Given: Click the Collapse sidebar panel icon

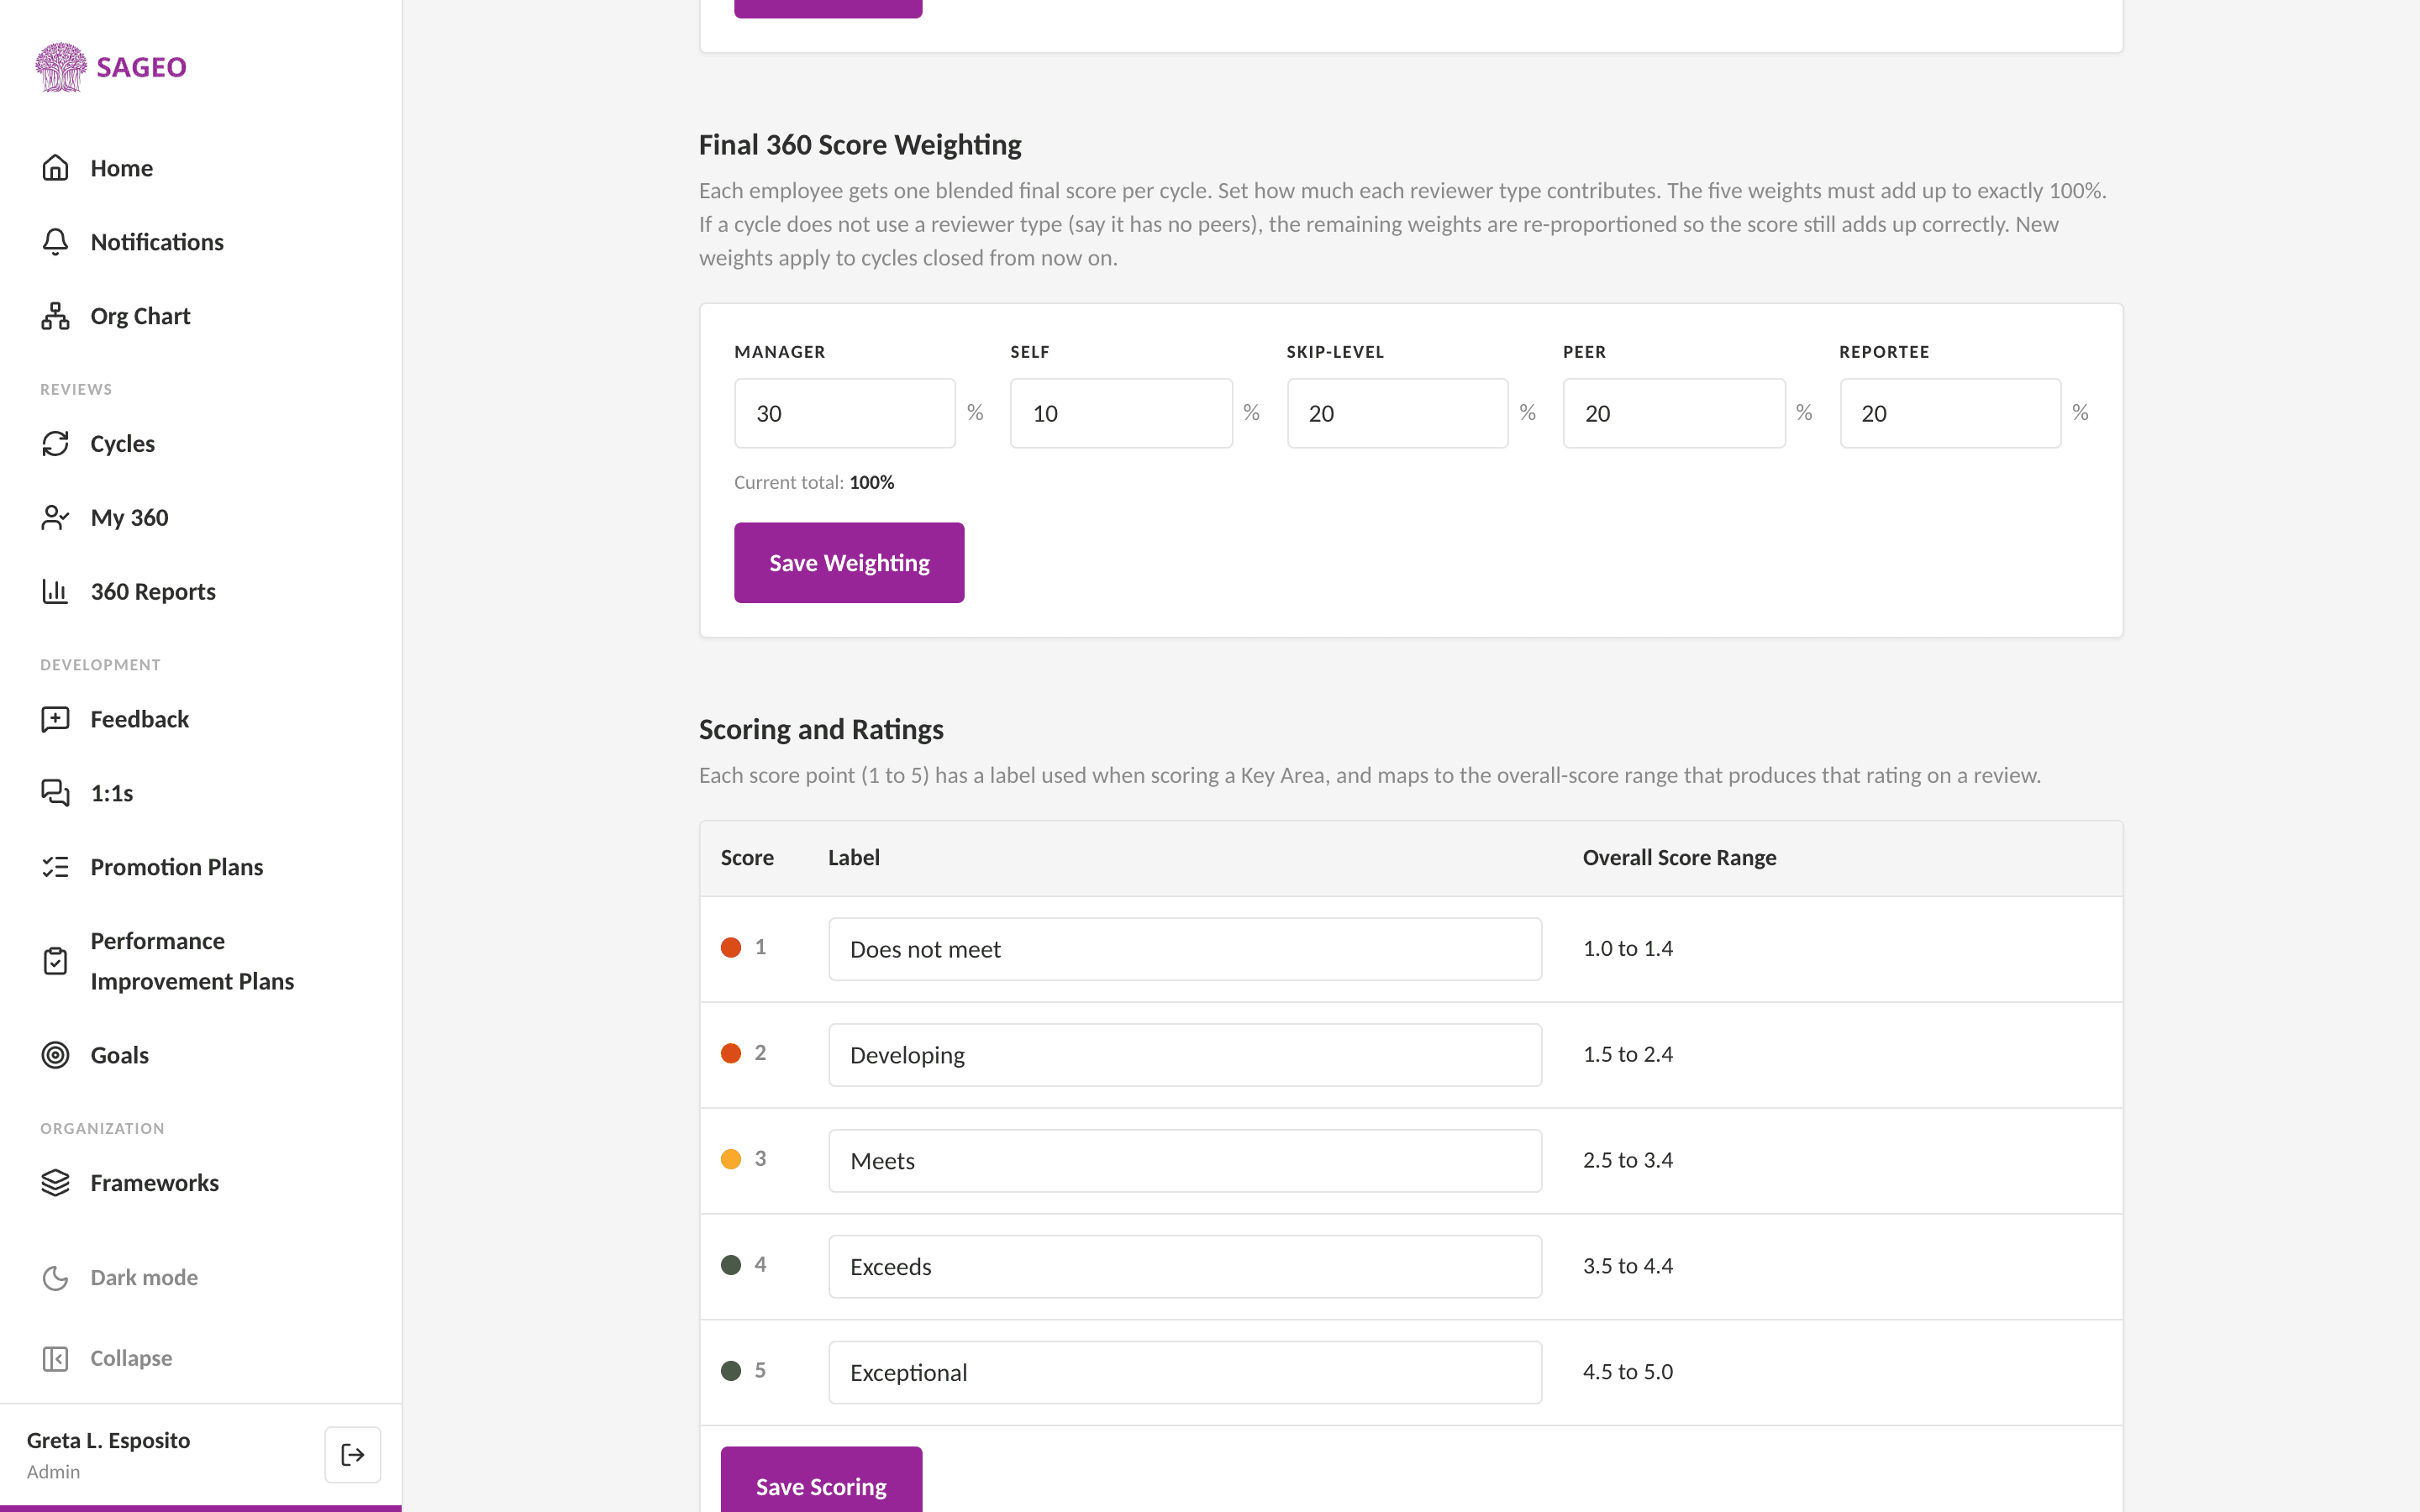Looking at the screenshot, I should coord(55,1359).
